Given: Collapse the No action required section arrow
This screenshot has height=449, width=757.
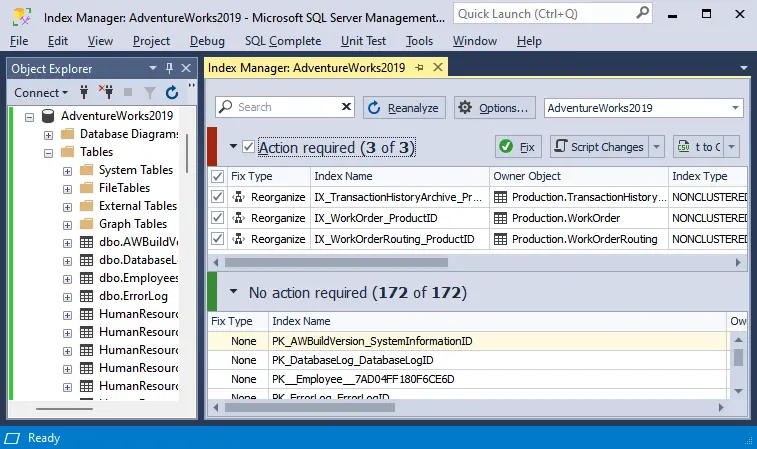Looking at the screenshot, I should pyautogui.click(x=233, y=292).
